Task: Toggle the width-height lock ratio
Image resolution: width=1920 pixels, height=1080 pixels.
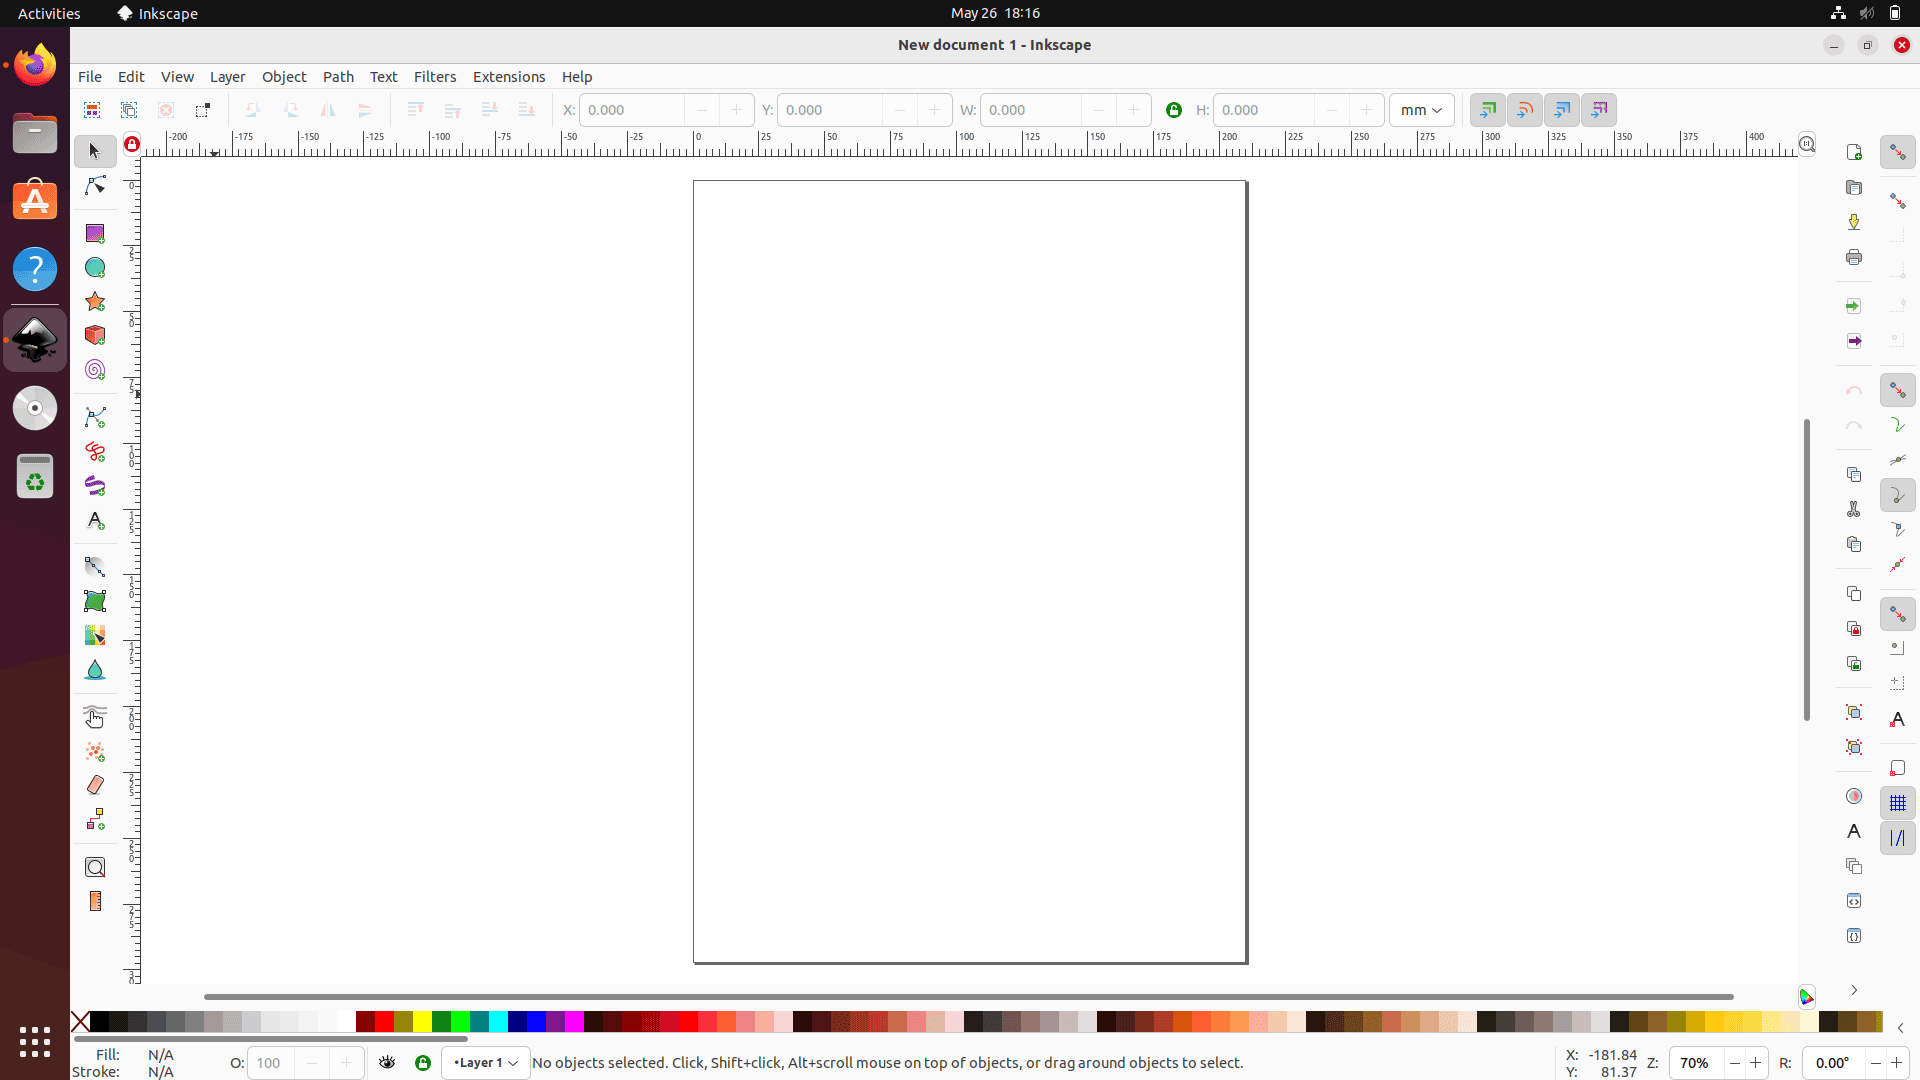Action: [1173, 110]
